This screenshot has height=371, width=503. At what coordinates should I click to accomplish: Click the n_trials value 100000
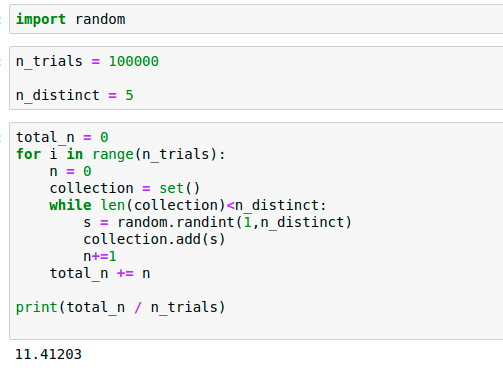pyautogui.click(x=134, y=61)
